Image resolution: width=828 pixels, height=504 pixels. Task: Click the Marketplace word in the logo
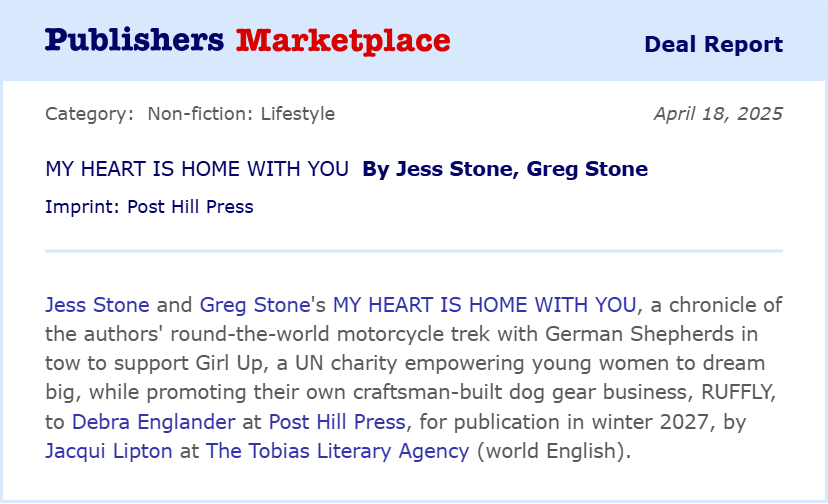[x=343, y=41]
